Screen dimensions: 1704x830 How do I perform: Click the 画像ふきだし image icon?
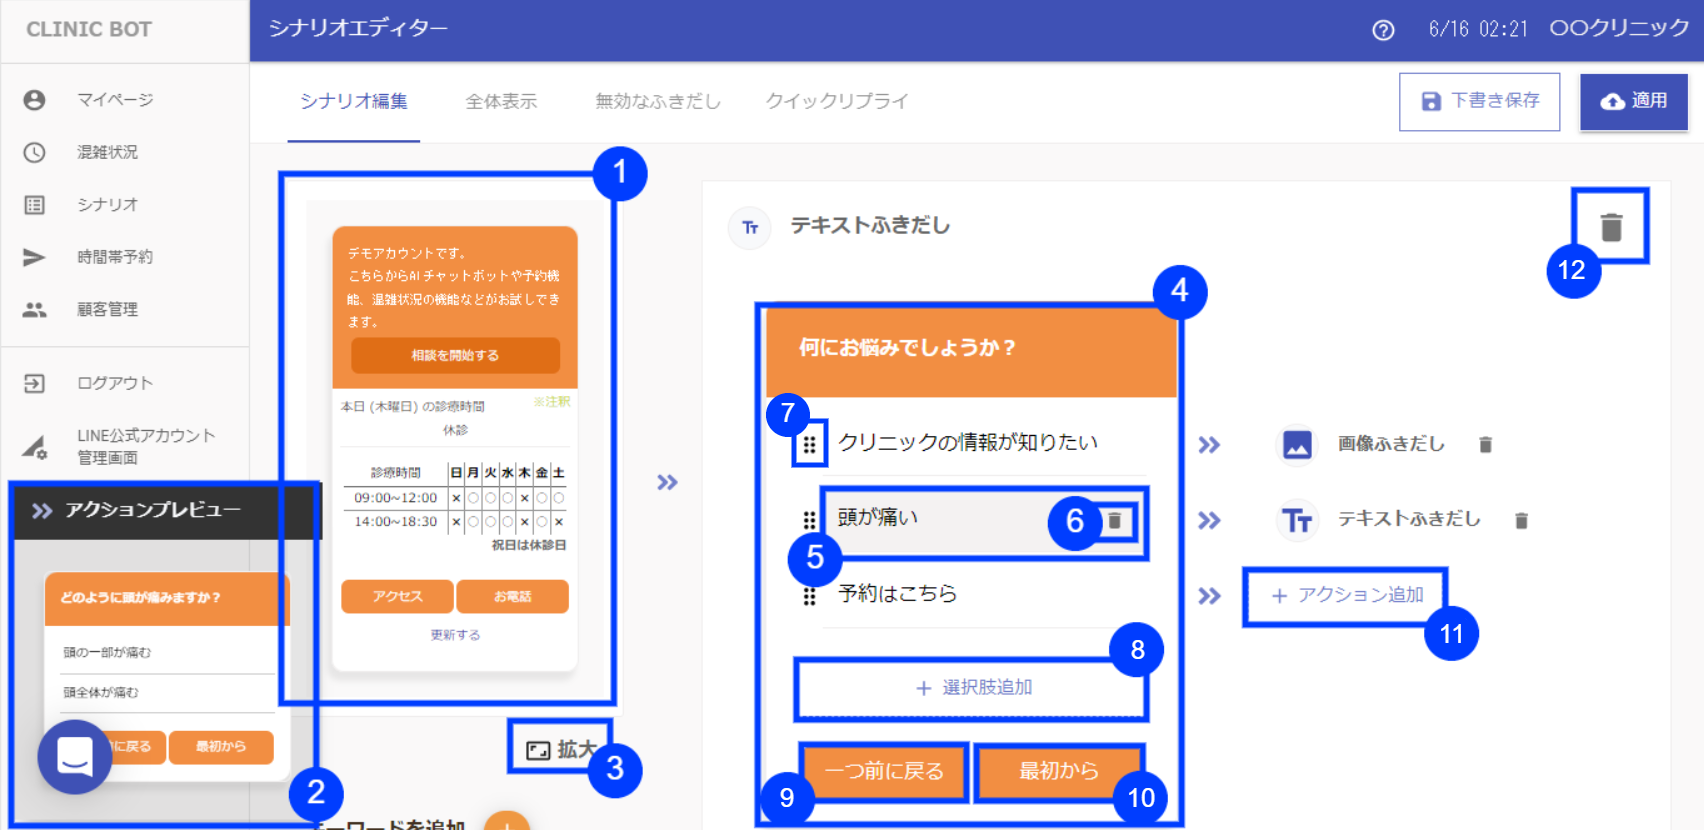pyautogui.click(x=1297, y=444)
